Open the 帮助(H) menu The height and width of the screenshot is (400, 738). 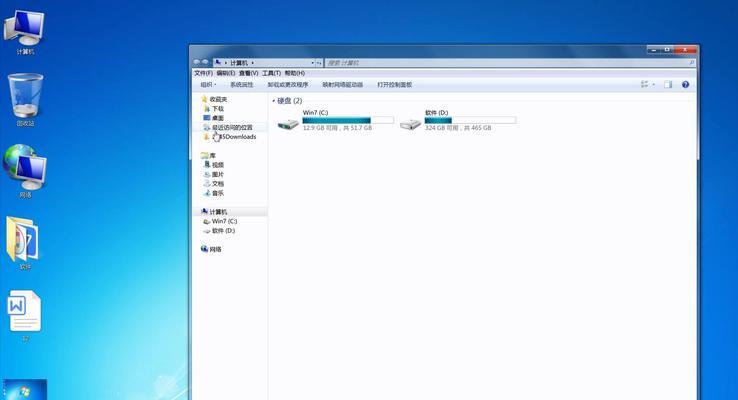click(x=295, y=73)
